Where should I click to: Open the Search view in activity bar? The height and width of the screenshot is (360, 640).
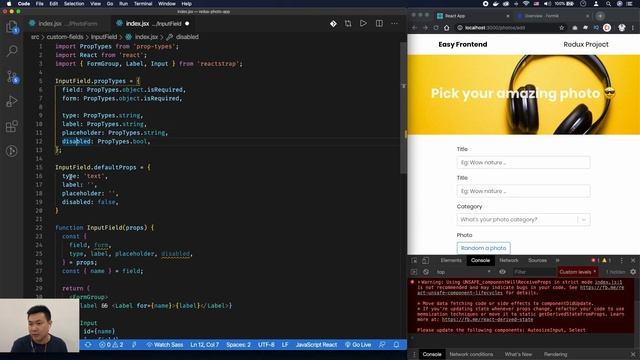pos(12,51)
